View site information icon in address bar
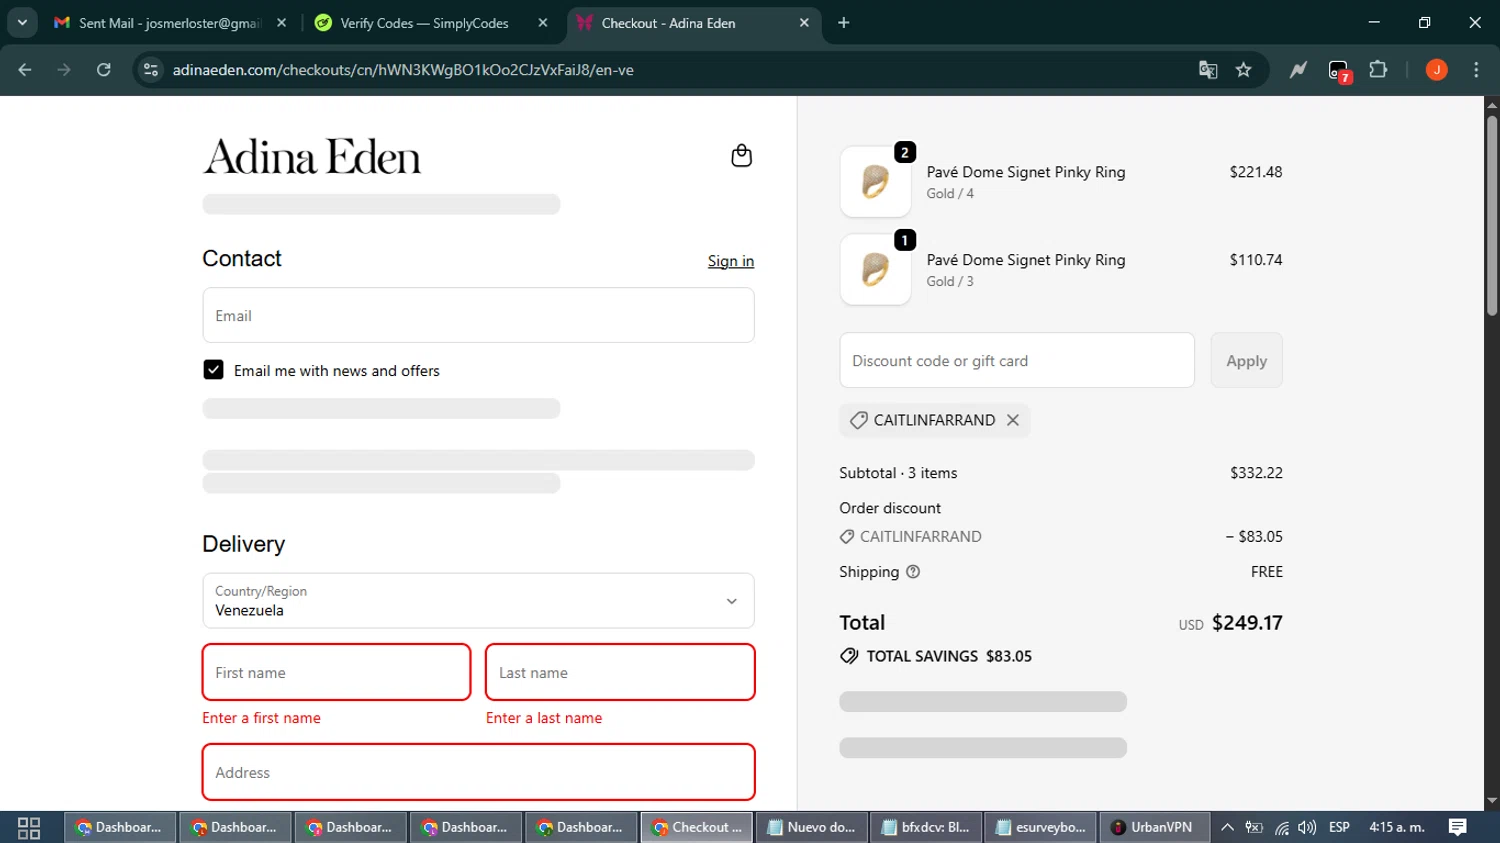This screenshot has height=843, width=1500. tap(151, 70)
